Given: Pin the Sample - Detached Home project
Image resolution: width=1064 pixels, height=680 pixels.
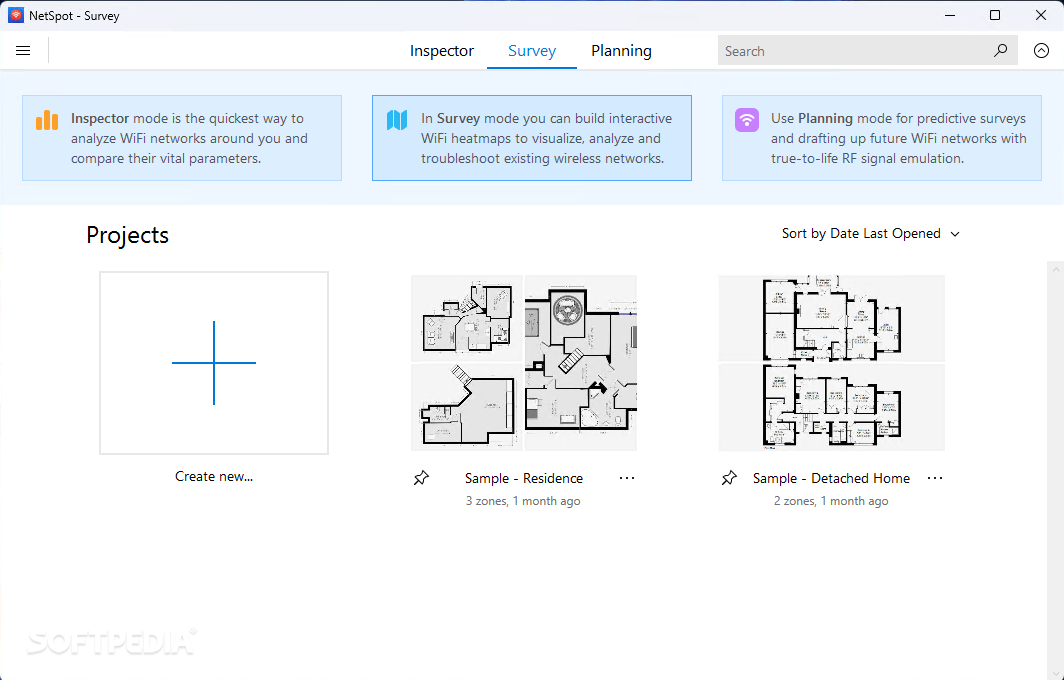Looking at the screenshot, I should point(729,478).
